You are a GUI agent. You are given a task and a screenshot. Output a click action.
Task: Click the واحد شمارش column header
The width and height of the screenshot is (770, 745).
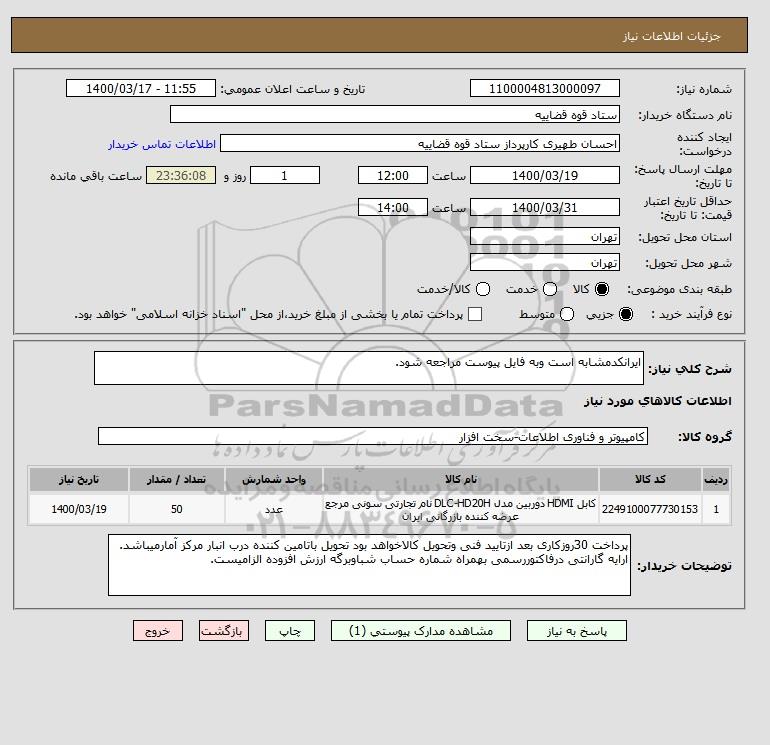point(274,479)
